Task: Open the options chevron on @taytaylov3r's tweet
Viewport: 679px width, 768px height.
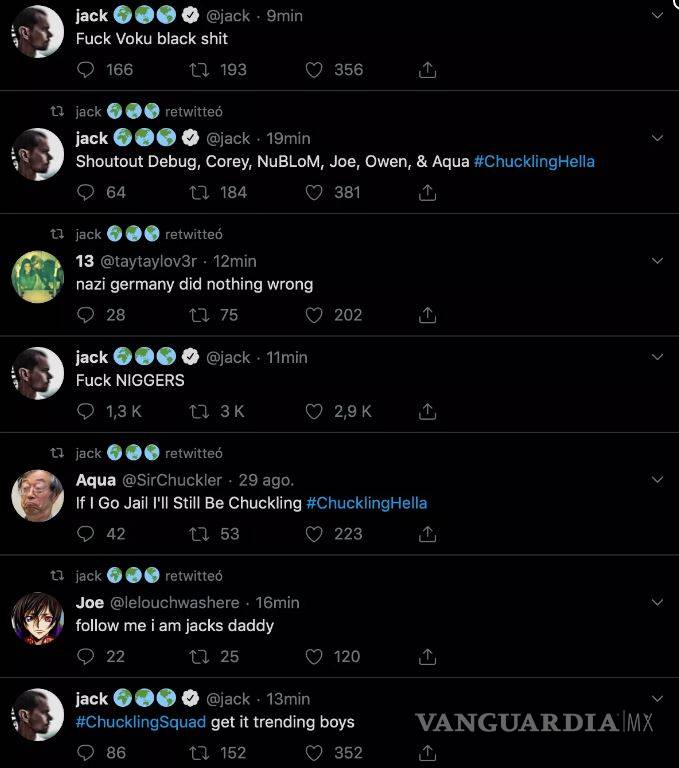Action: click(x=657, y=260)
